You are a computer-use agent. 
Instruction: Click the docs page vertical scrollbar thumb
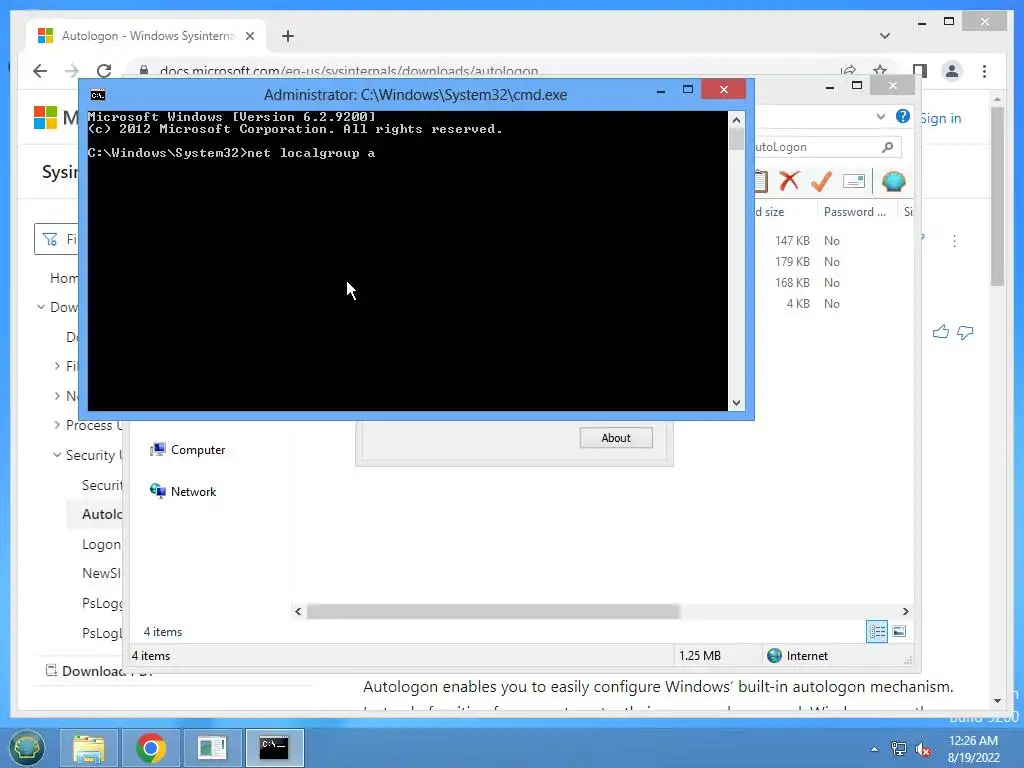point(997,196)
